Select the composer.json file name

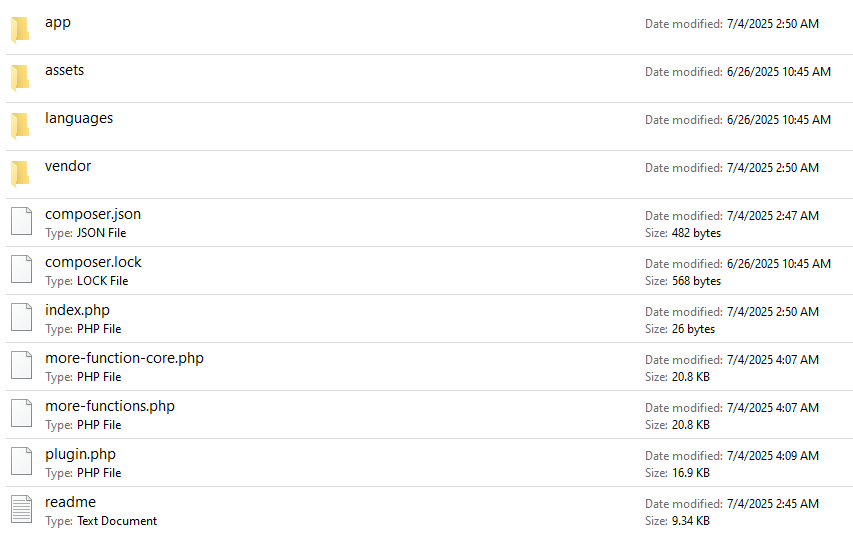[93, 214]
